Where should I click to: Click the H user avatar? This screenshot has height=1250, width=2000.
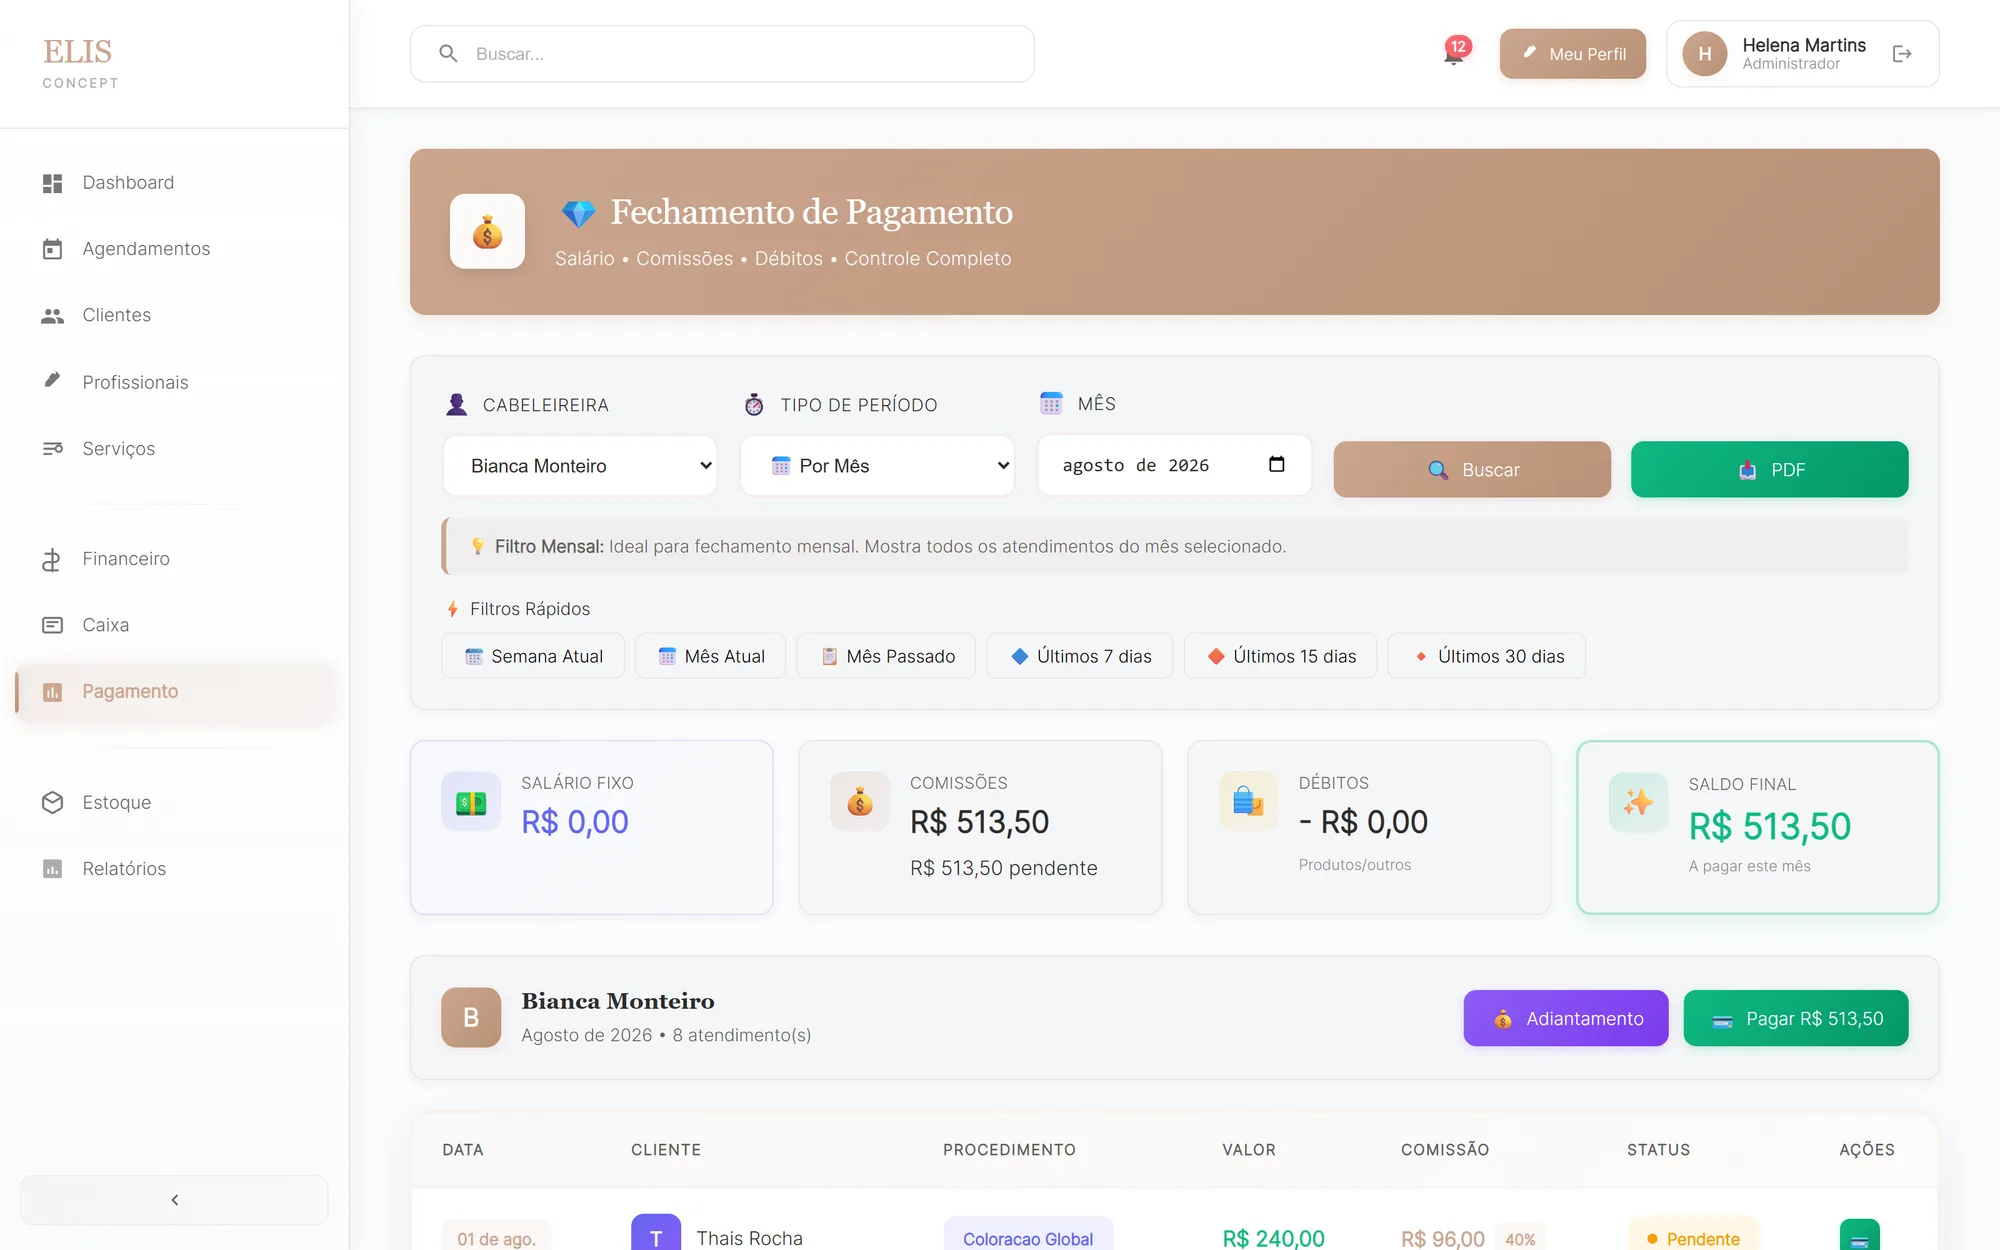[x=1705, y=54]
